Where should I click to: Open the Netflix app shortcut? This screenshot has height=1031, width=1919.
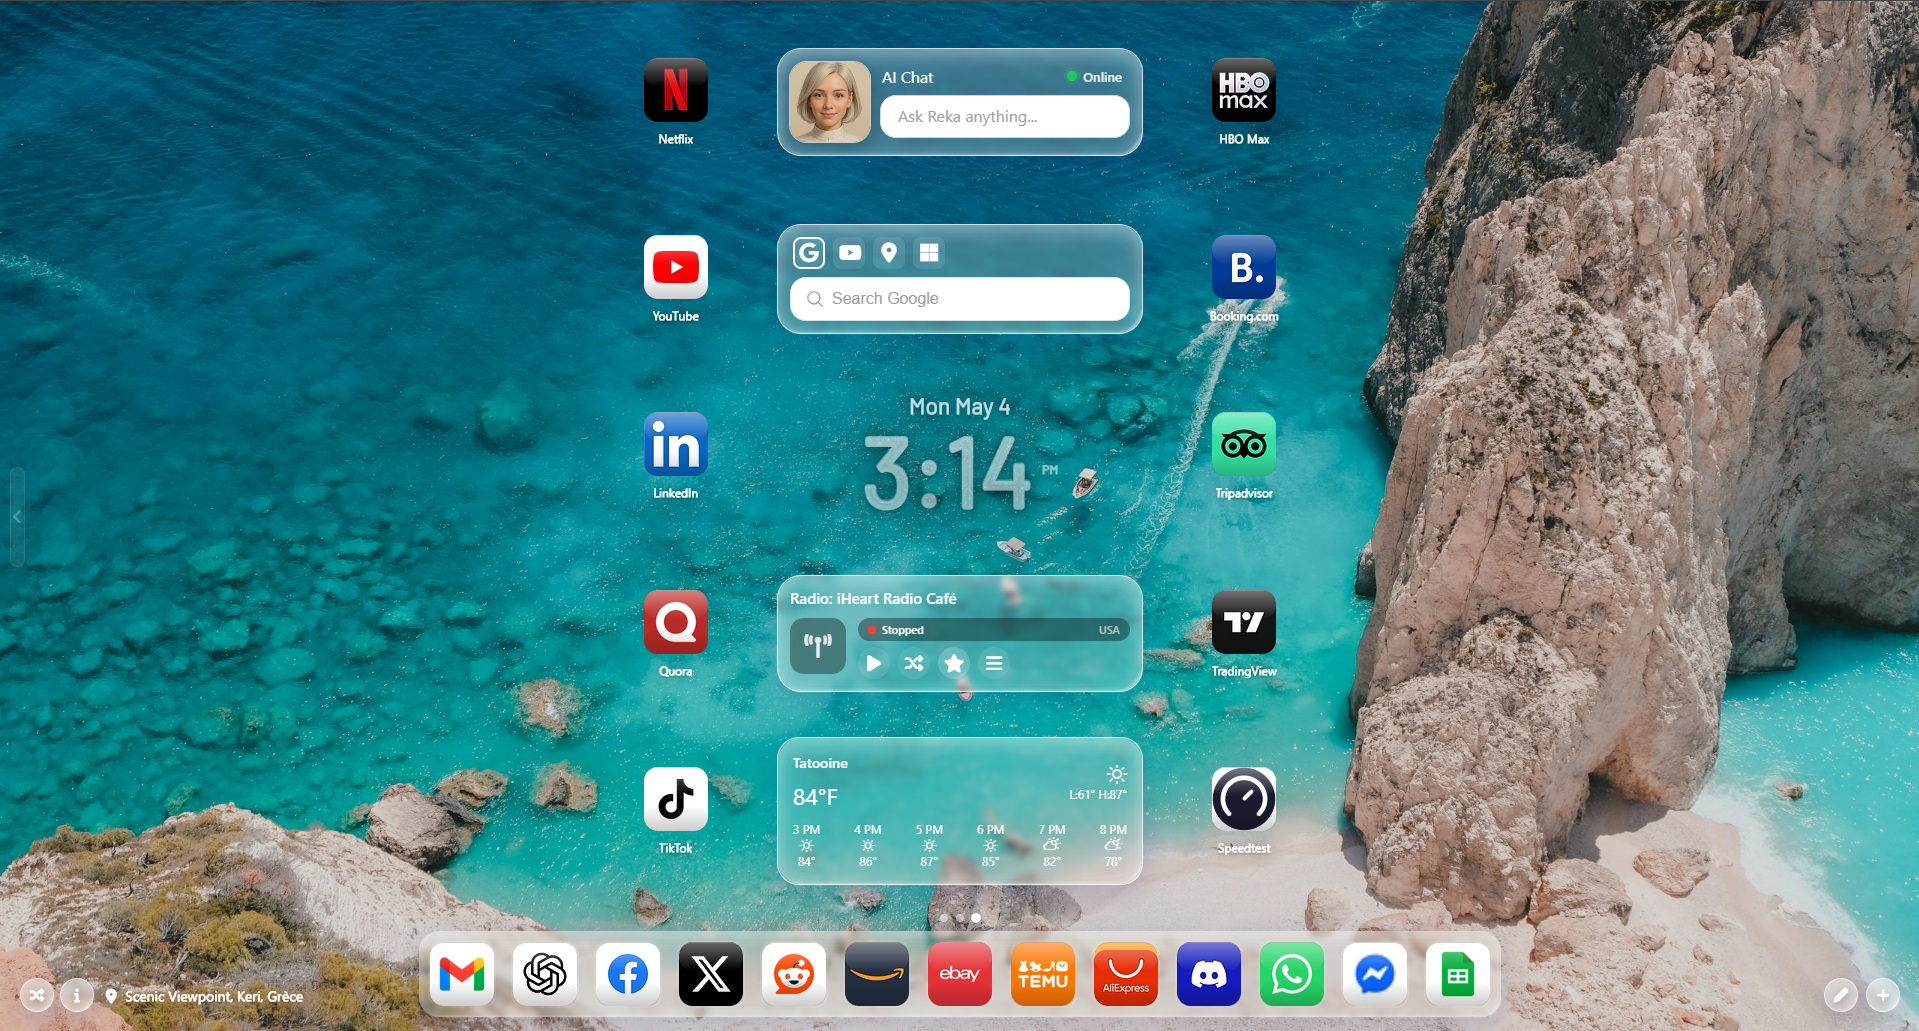point(675,91)
